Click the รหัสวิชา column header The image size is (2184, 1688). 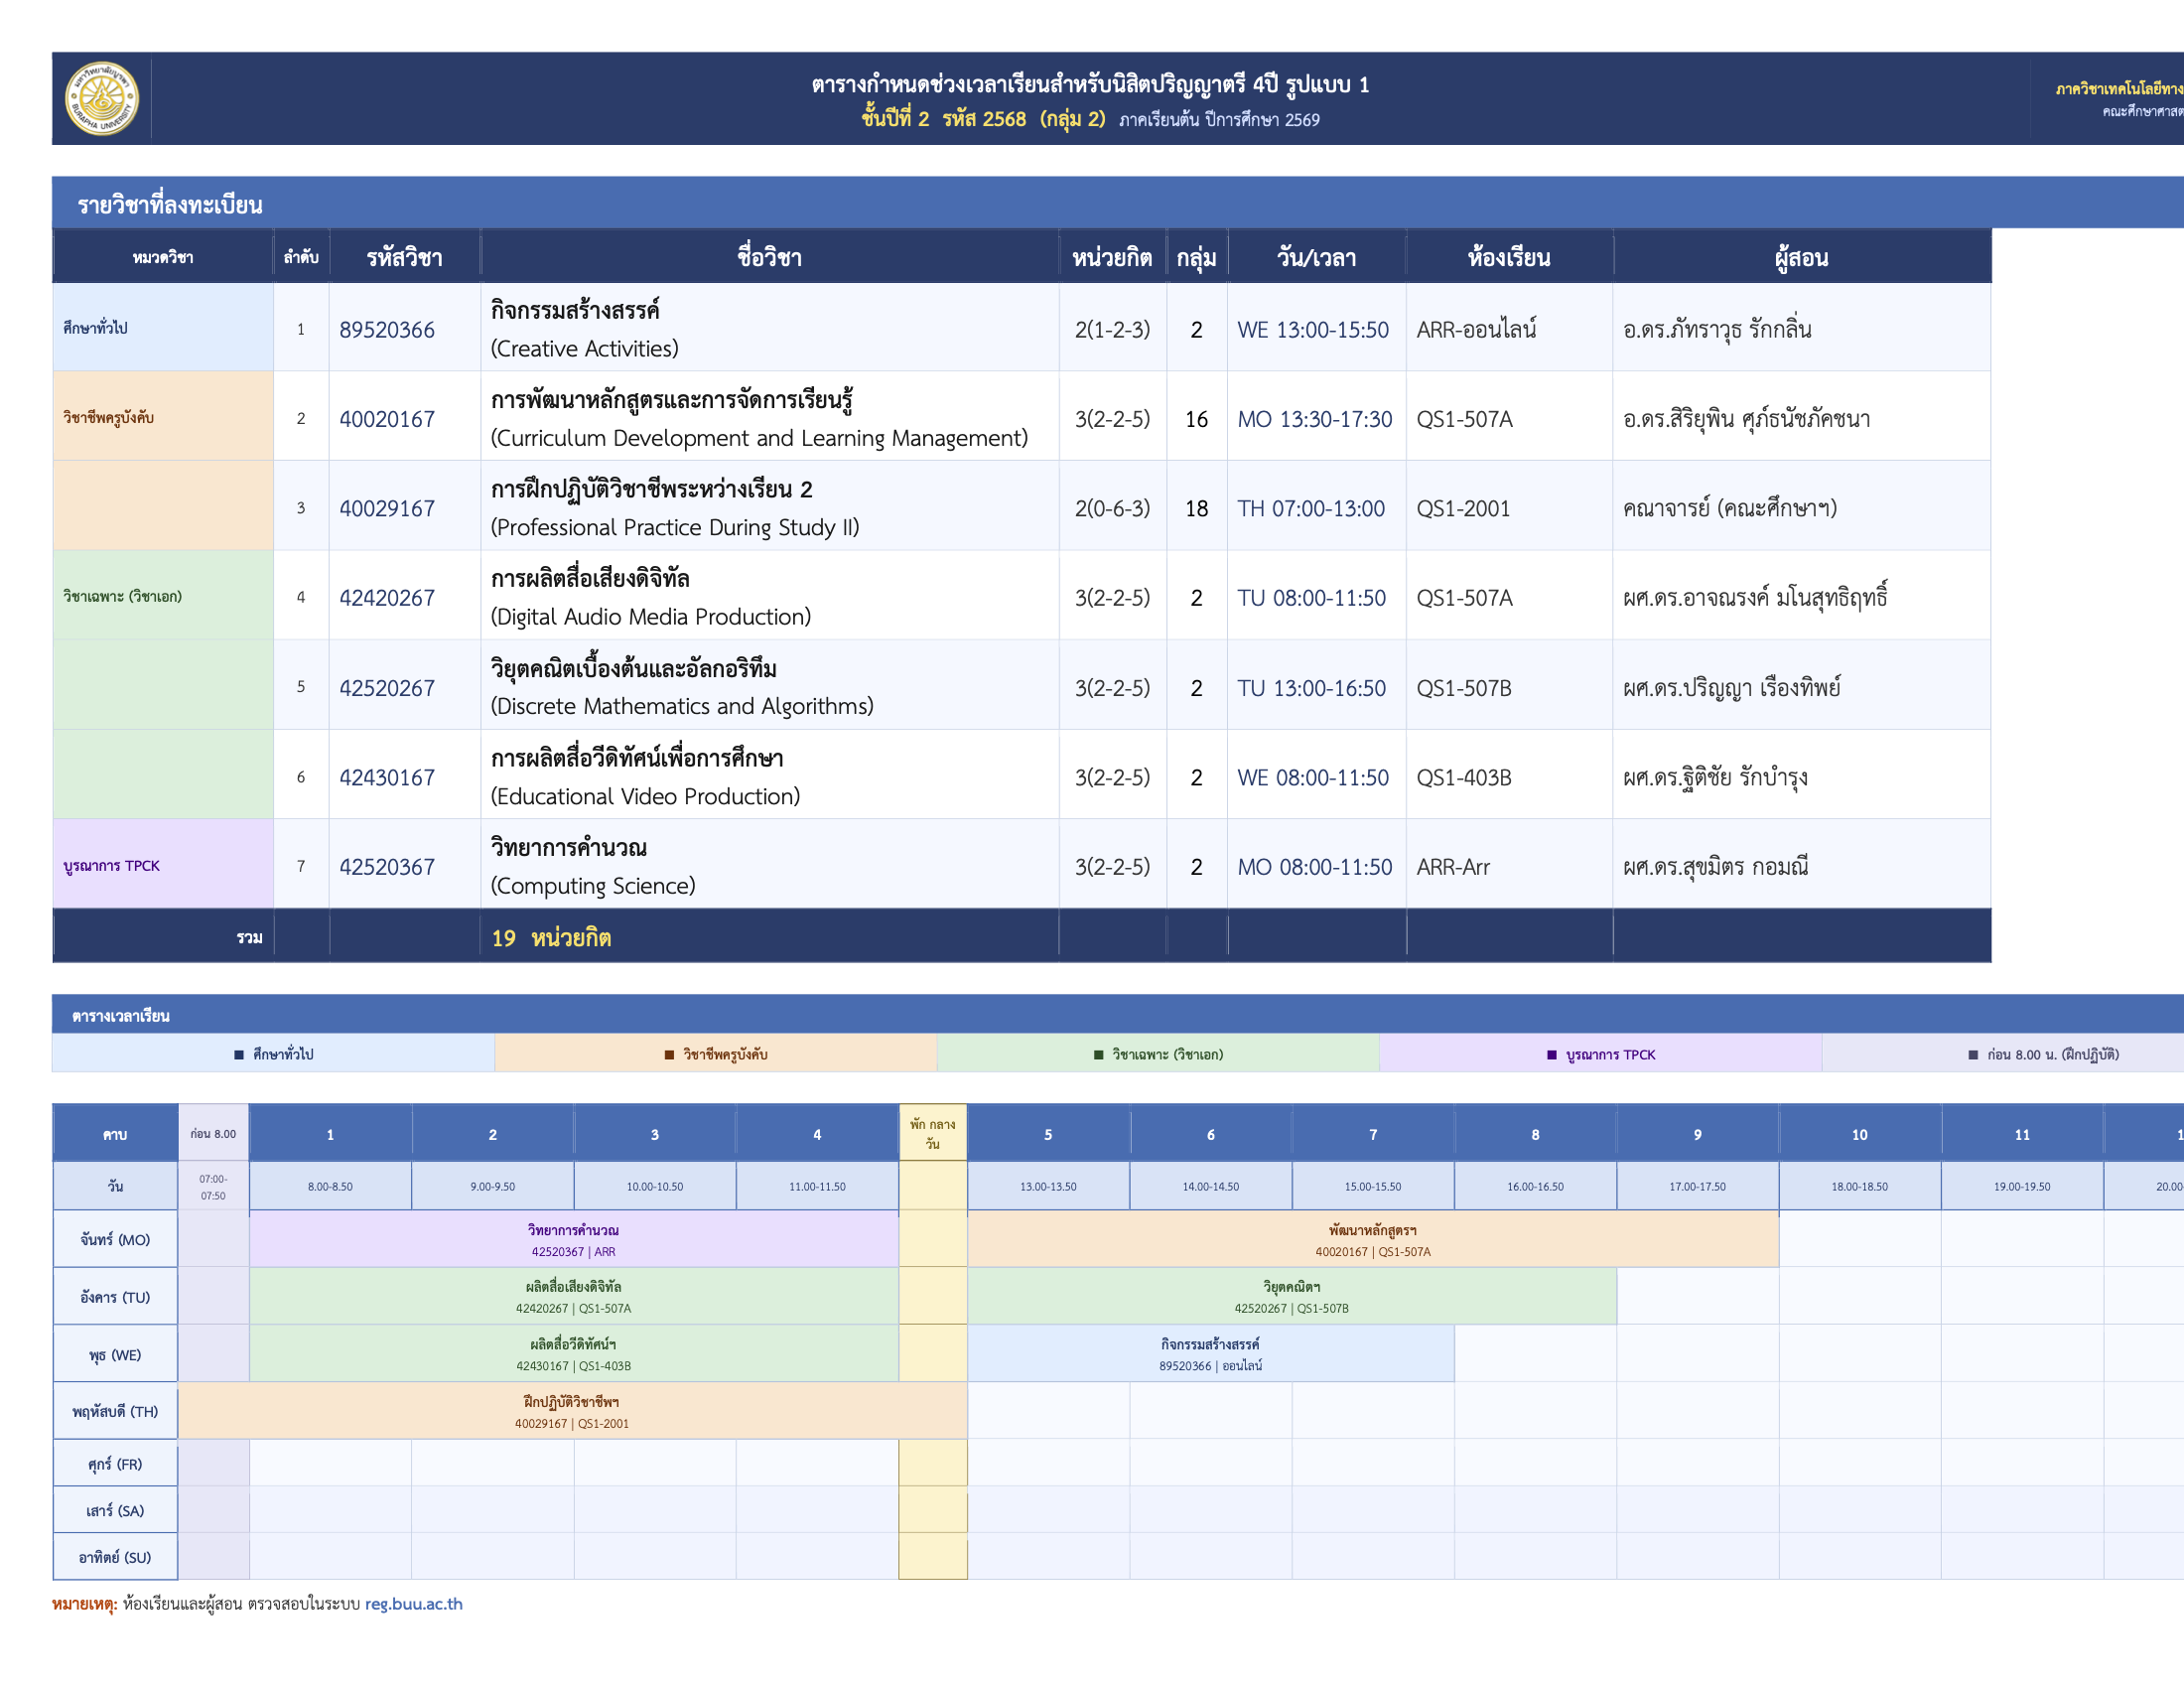click(404, 257)
